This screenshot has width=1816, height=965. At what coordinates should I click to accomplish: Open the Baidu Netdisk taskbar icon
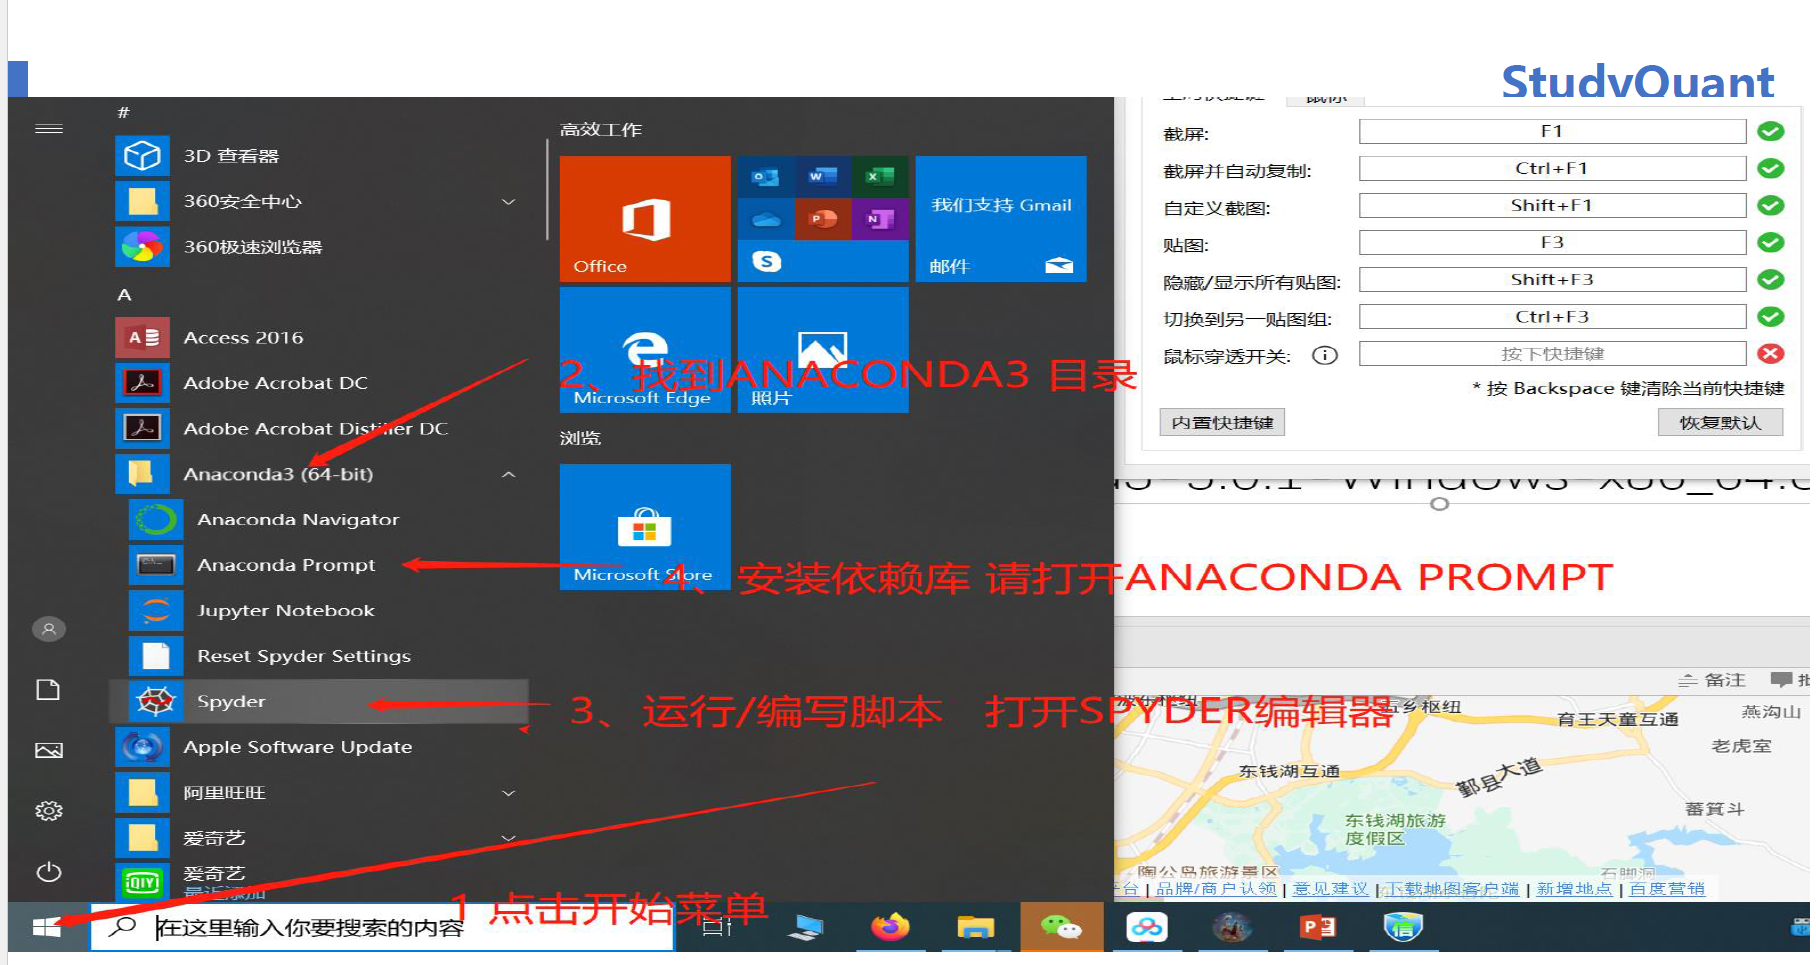tap(1147, 928)
